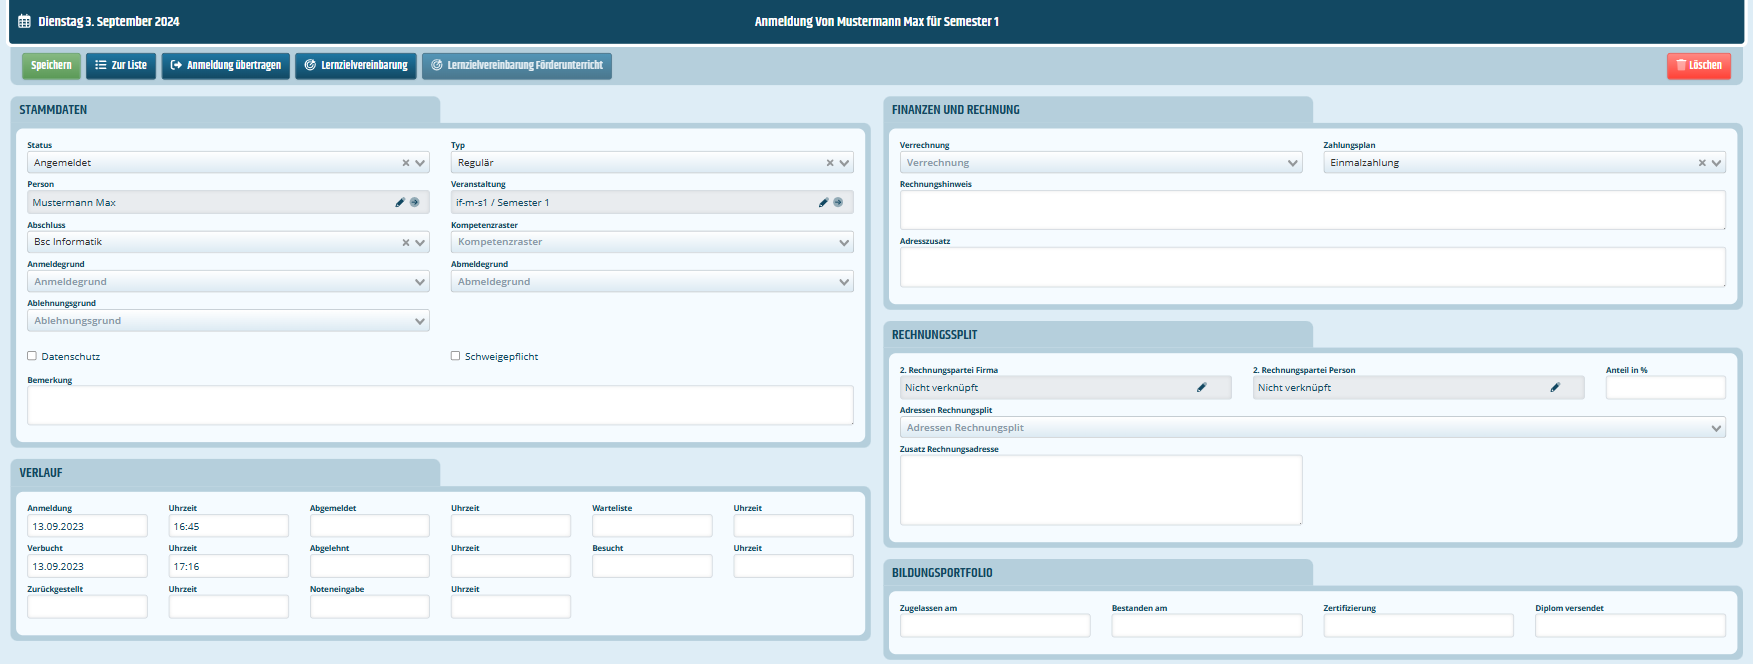Click the date text 'Dienstag 3. September 2024'
The width and height of the screenshot is (1753, 664).
coord(109,21)
